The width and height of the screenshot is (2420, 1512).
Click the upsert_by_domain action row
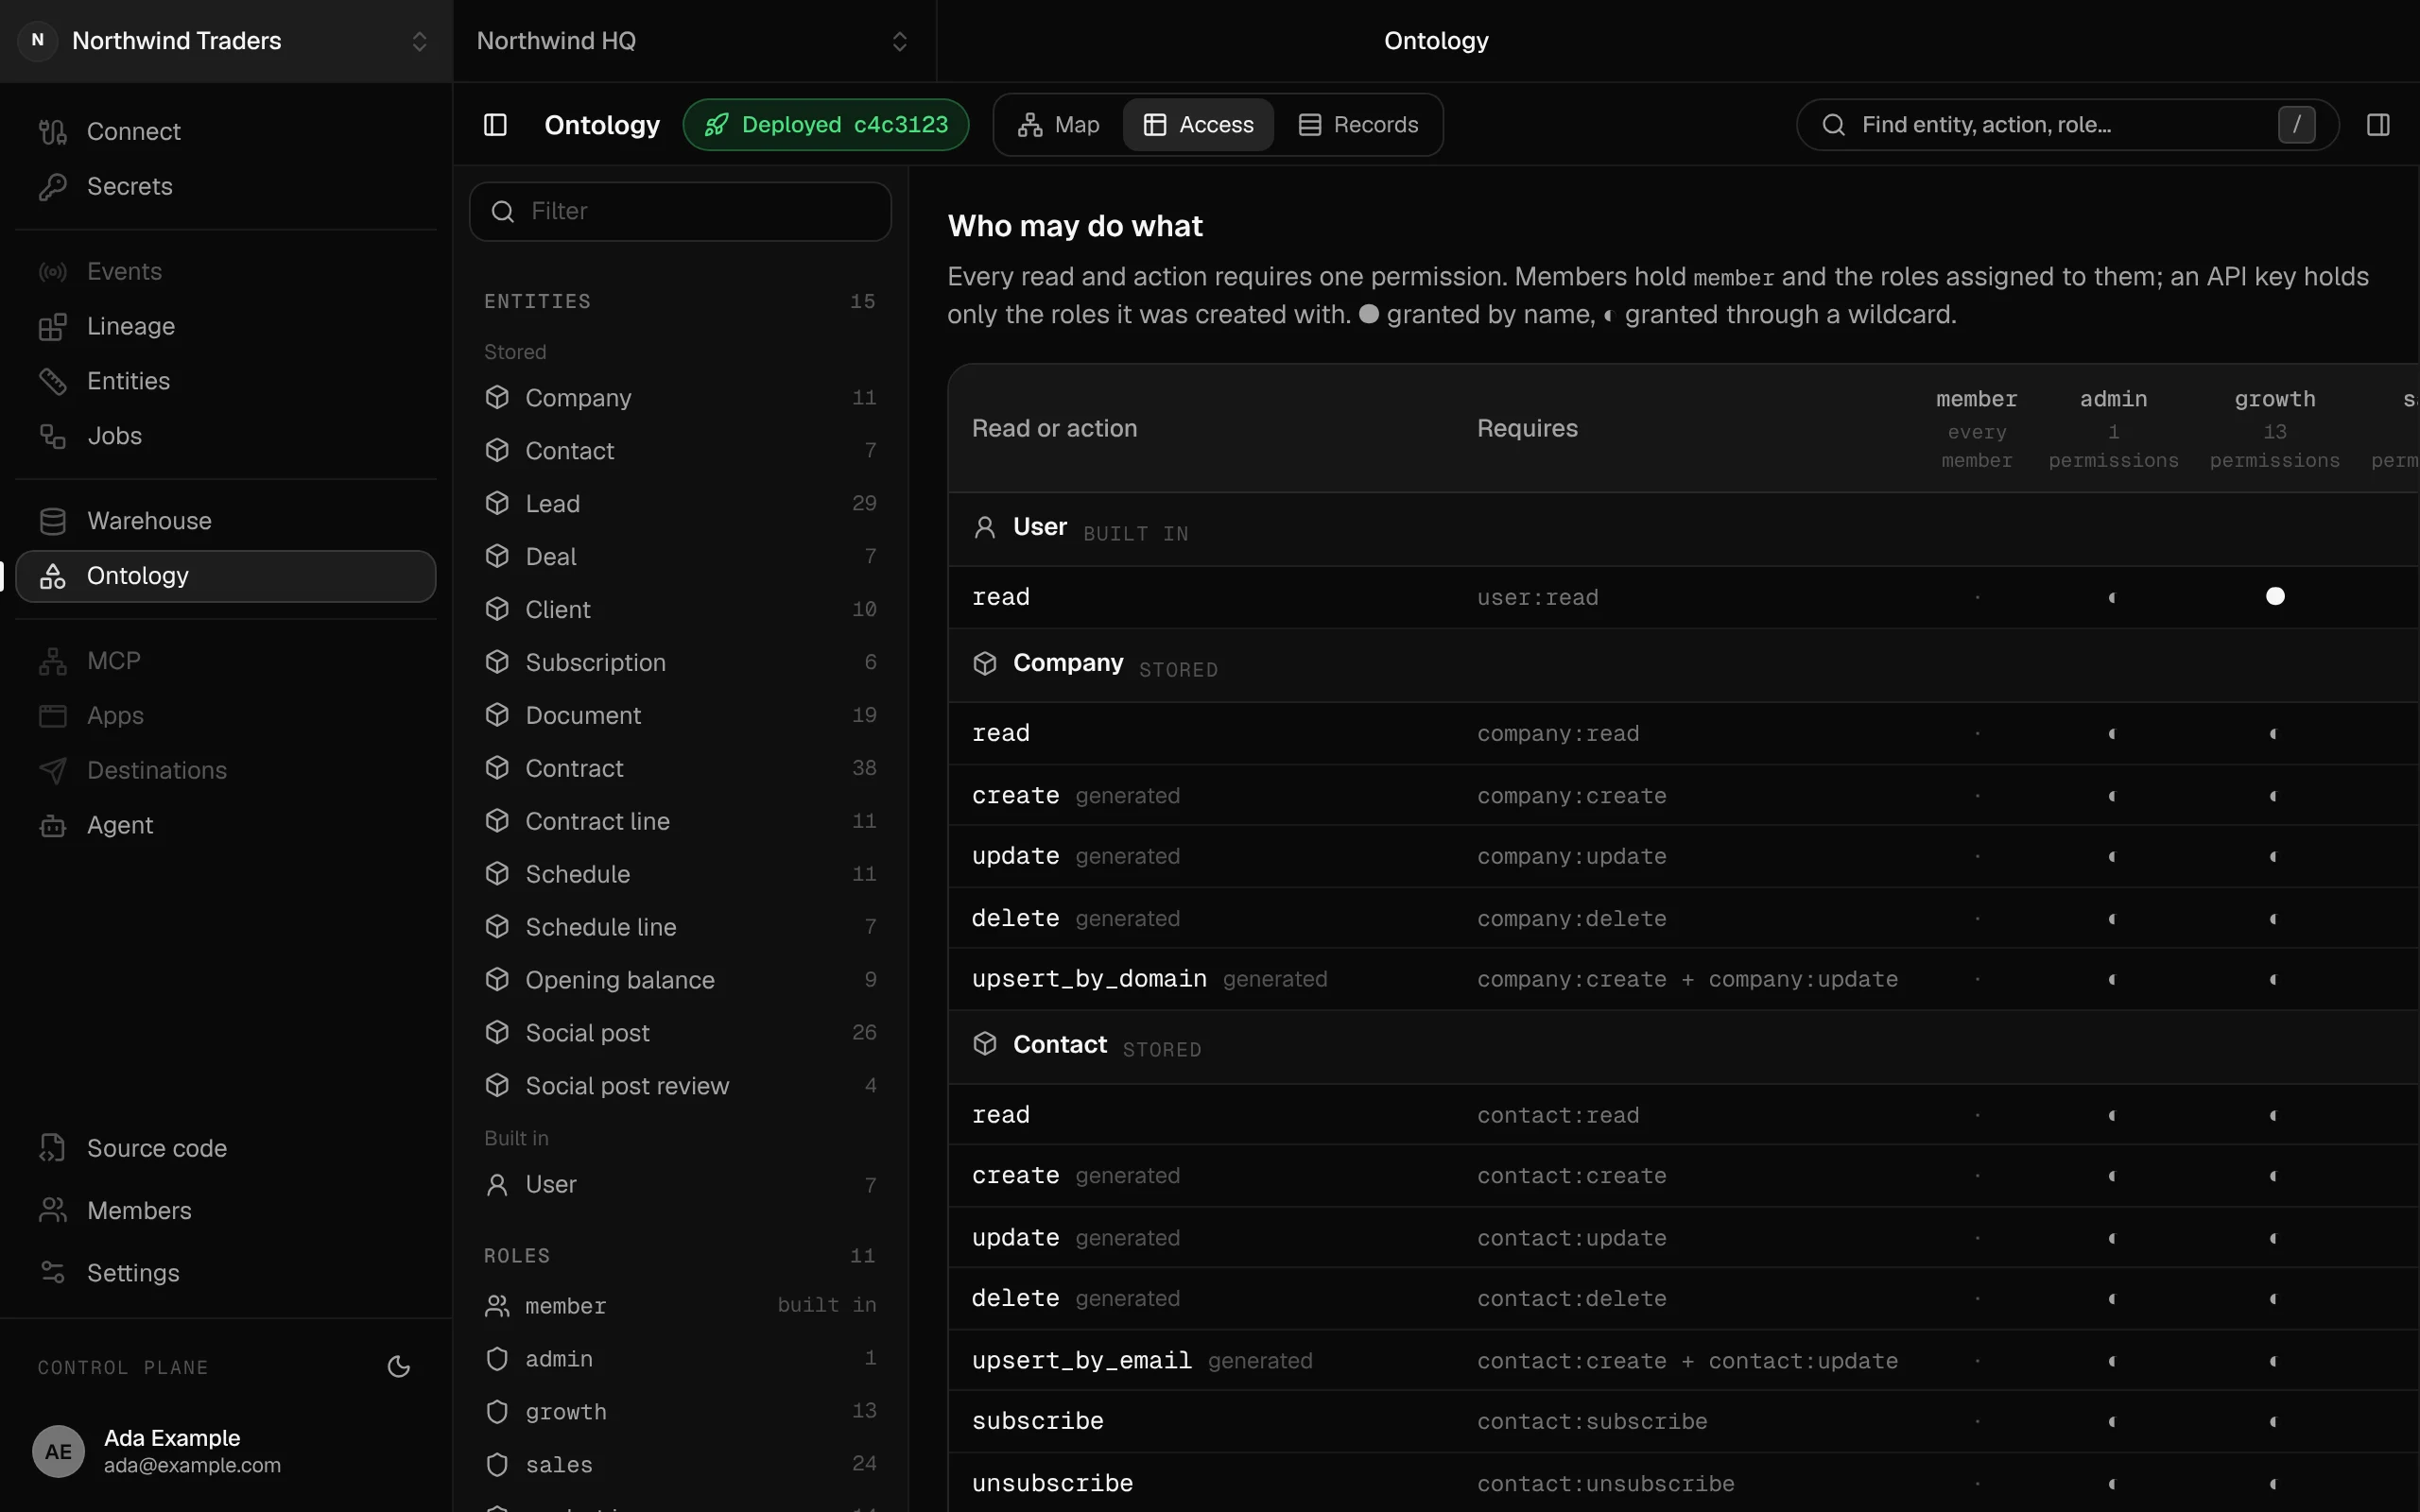click(x=1683, y=979)
